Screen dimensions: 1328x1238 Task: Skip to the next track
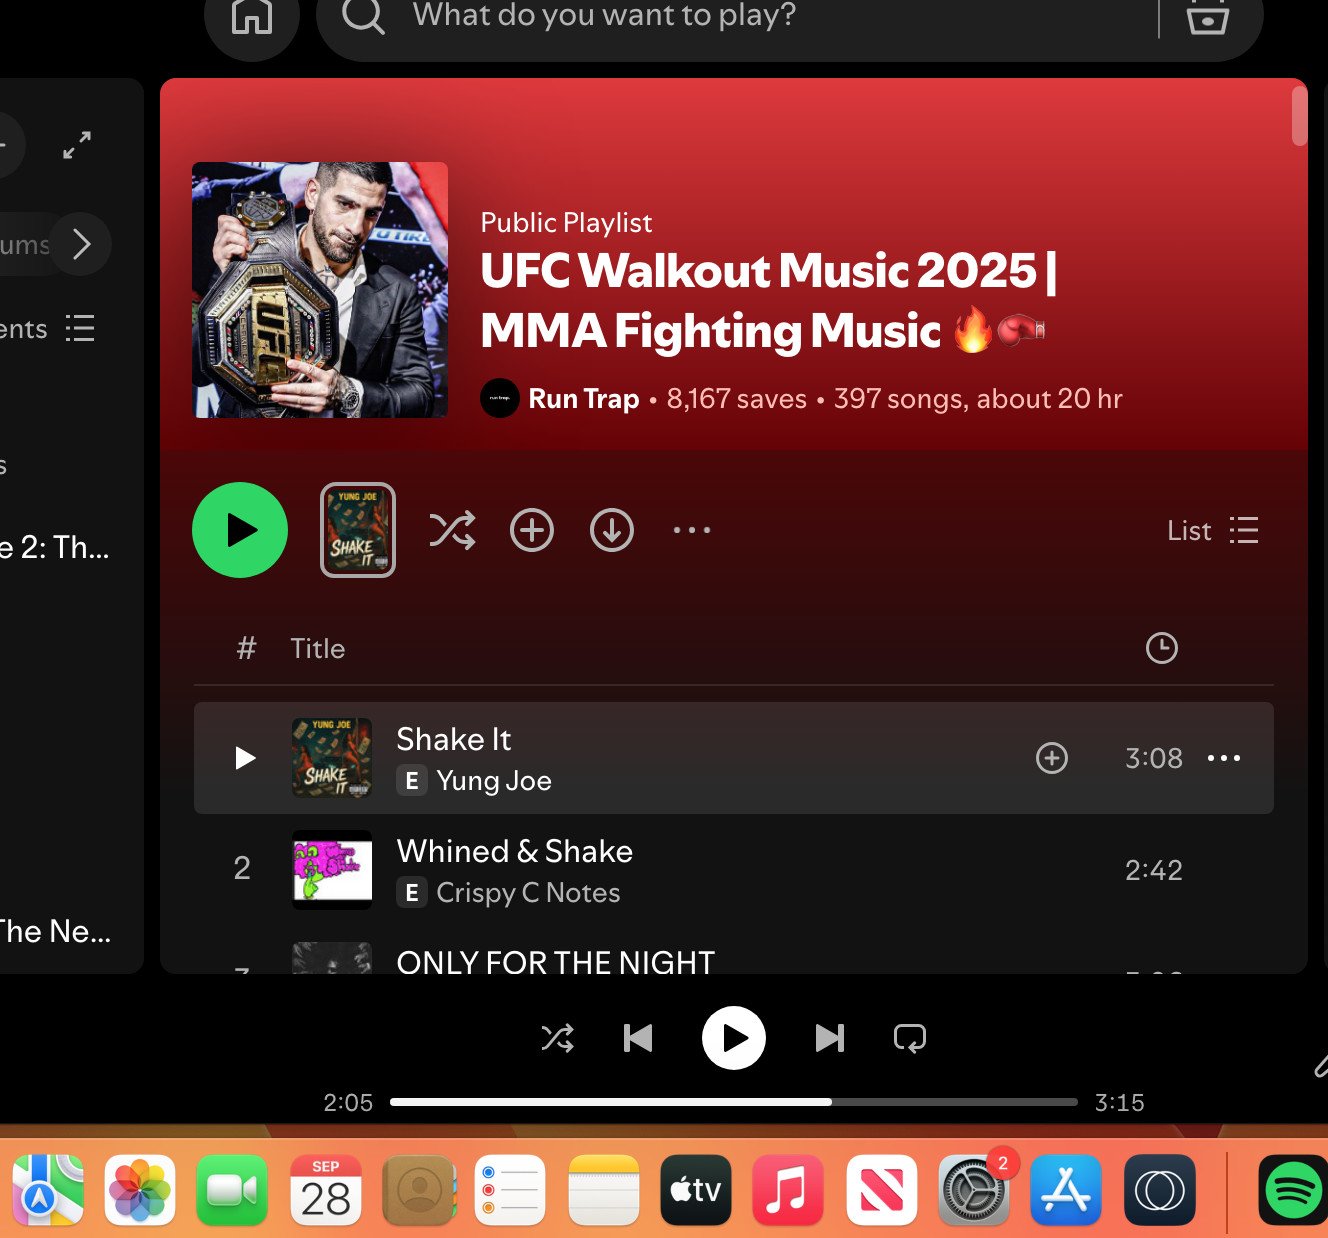pos(830,1038)
